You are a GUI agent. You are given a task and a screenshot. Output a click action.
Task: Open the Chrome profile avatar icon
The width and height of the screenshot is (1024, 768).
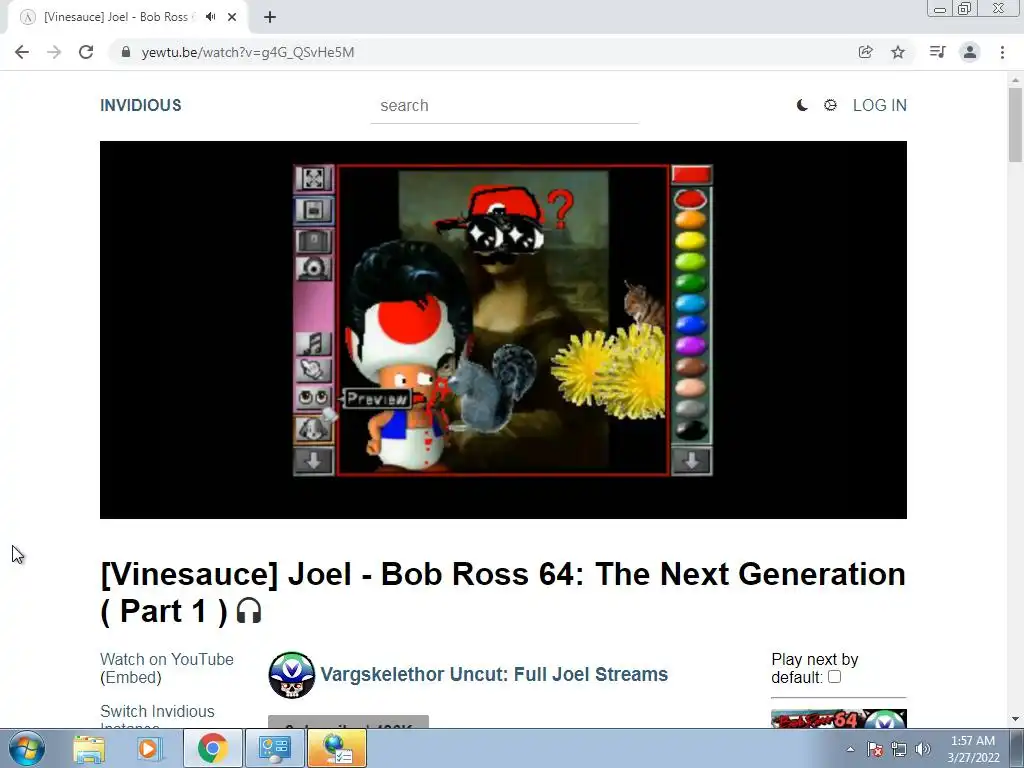(x=970, y=52)
